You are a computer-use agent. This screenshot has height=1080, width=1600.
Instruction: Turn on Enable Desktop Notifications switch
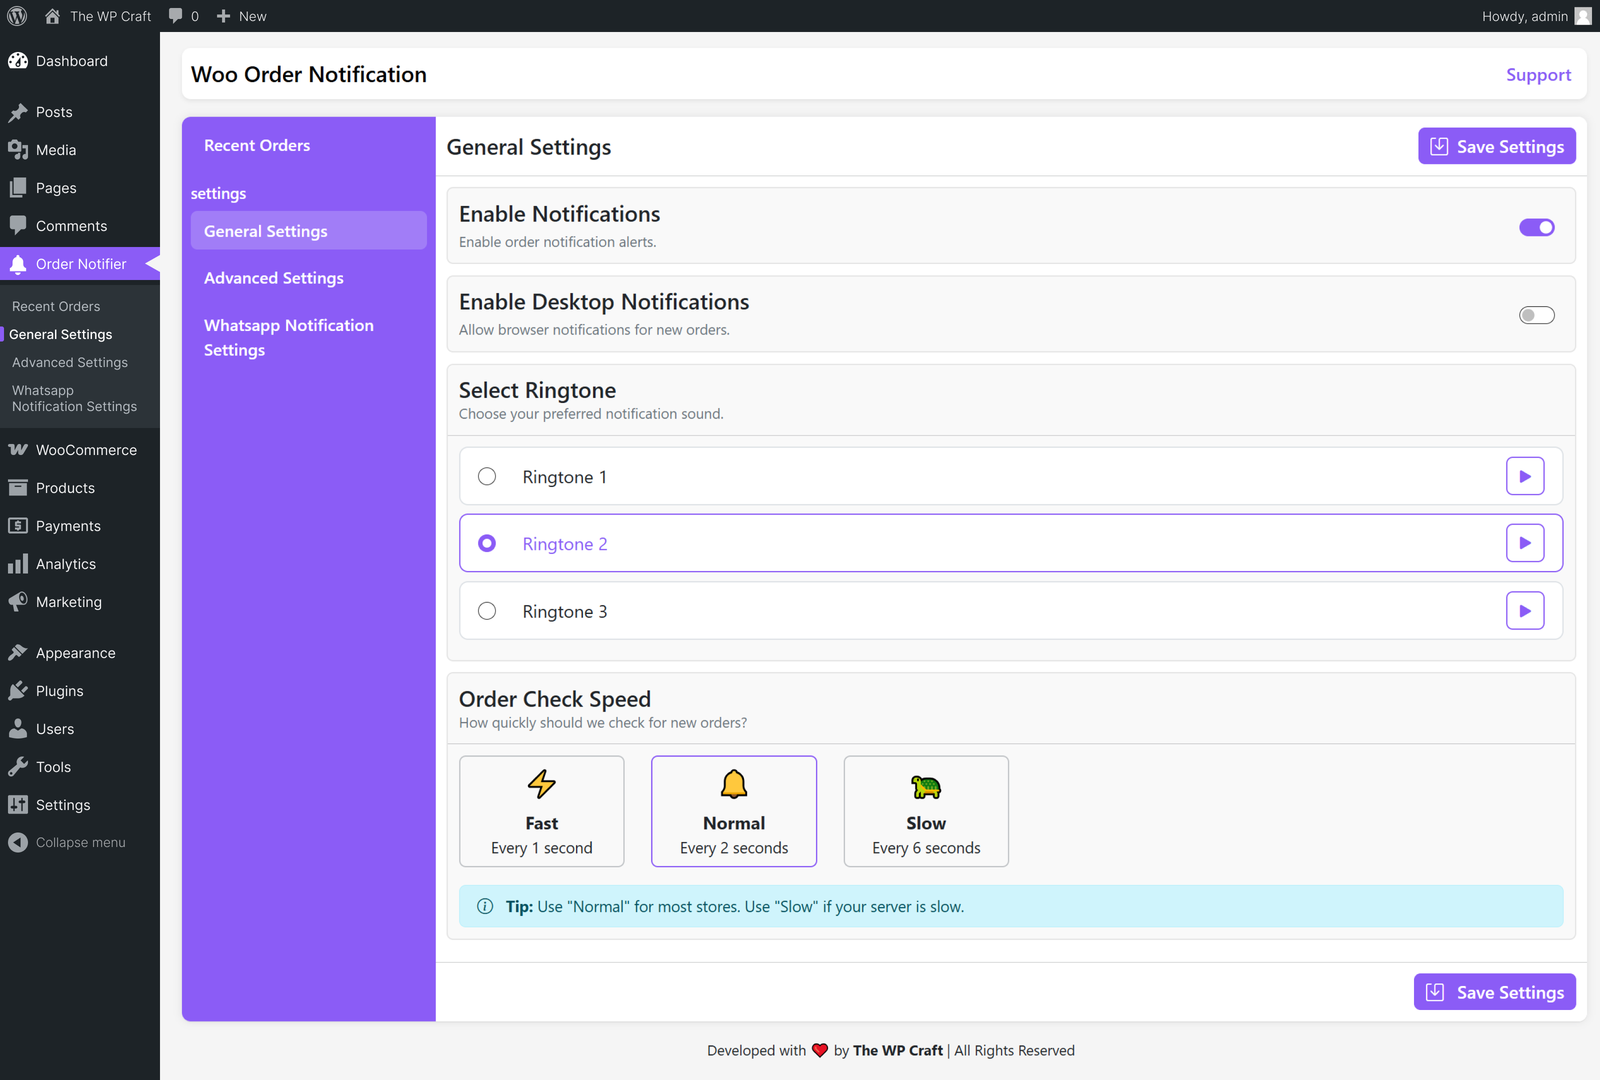(x=1537, y=315)
